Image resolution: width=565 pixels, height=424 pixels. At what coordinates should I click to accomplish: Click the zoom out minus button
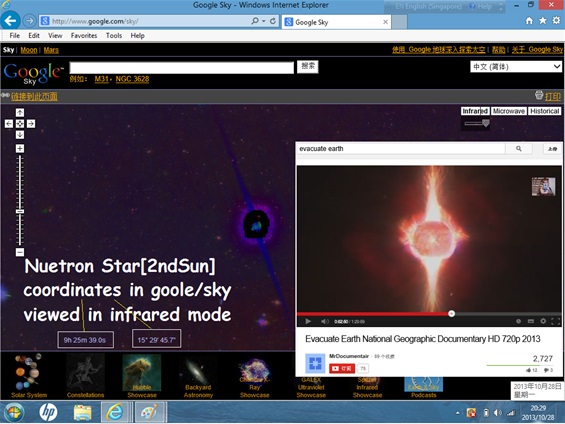tap(20, 252)
